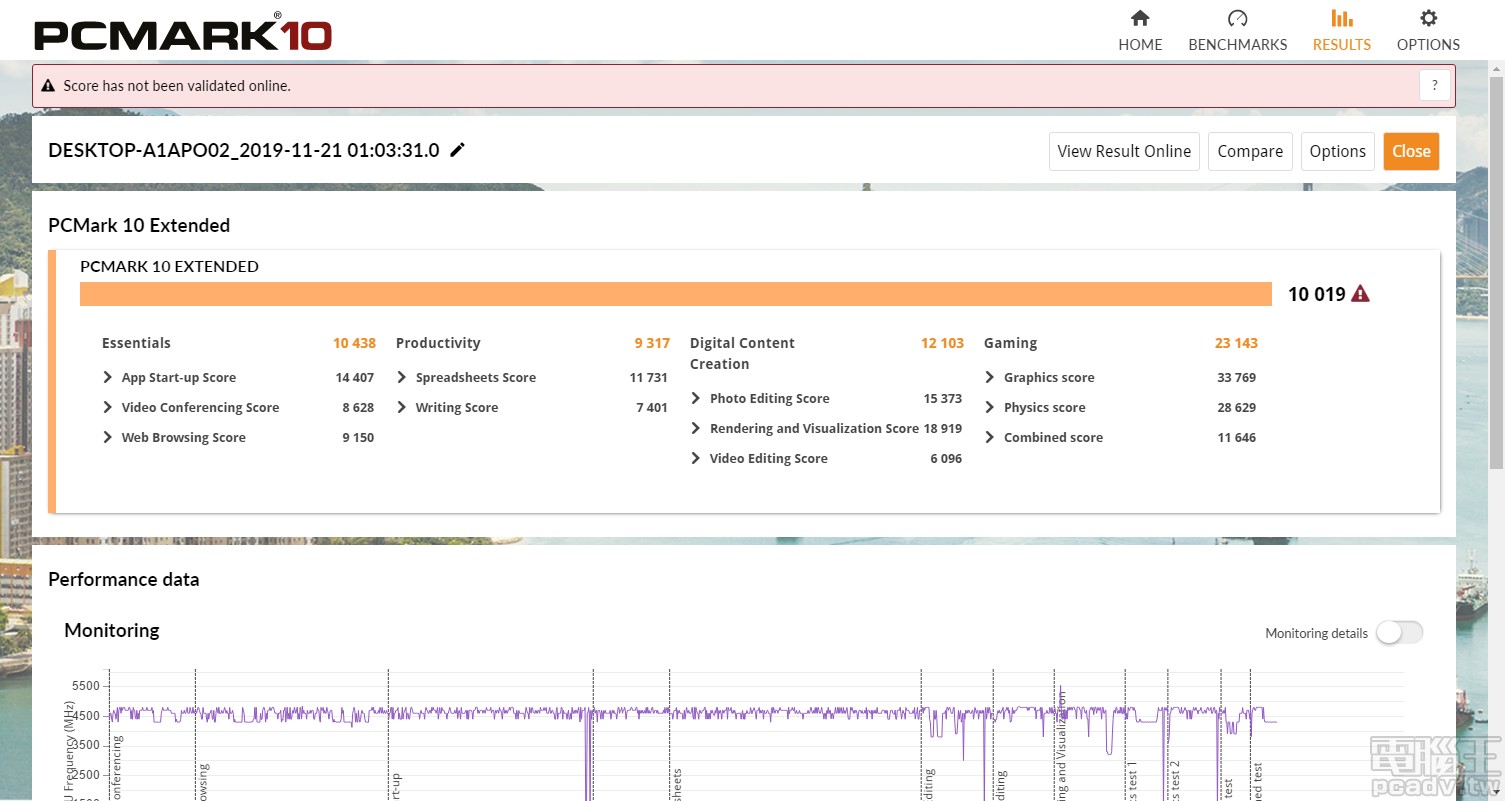Expand Photo Editing Score details
Viewport: 1505px width, 801px height.
click(x=696, y=399)
